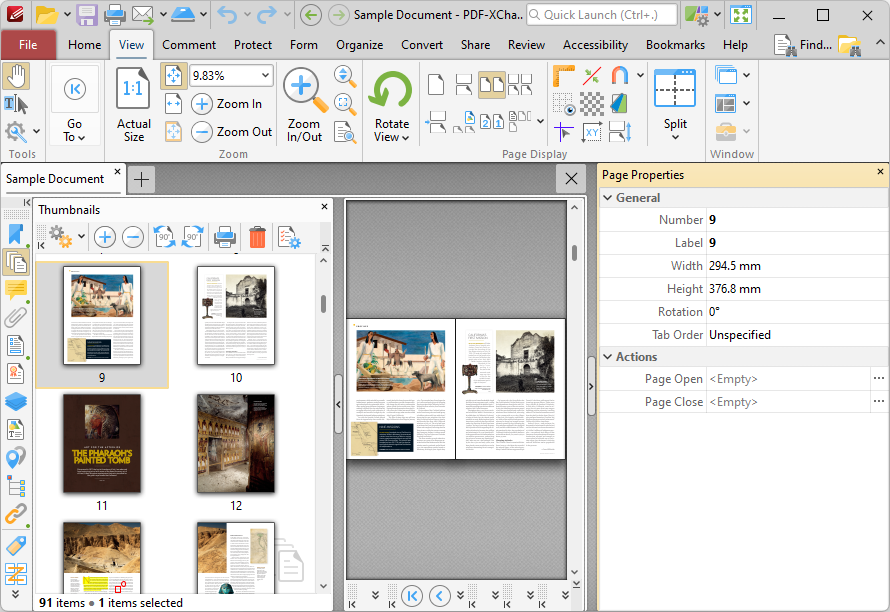
Task: Click the Fit Page icon
Action: [174, 76]
